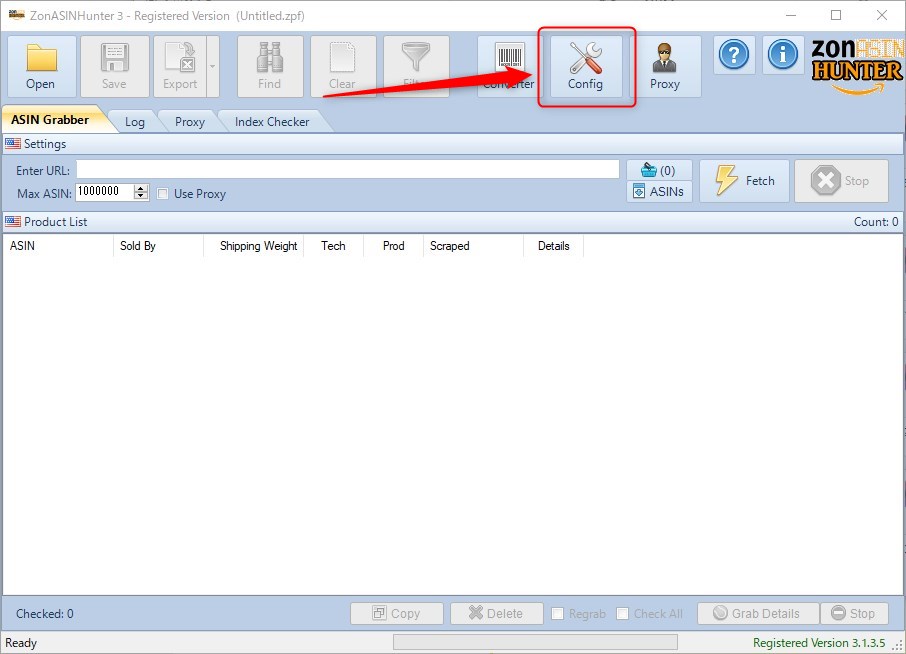Click the Product List section flag icon
The height and width of the screenshot is (654, 906).
coord(13,221)
